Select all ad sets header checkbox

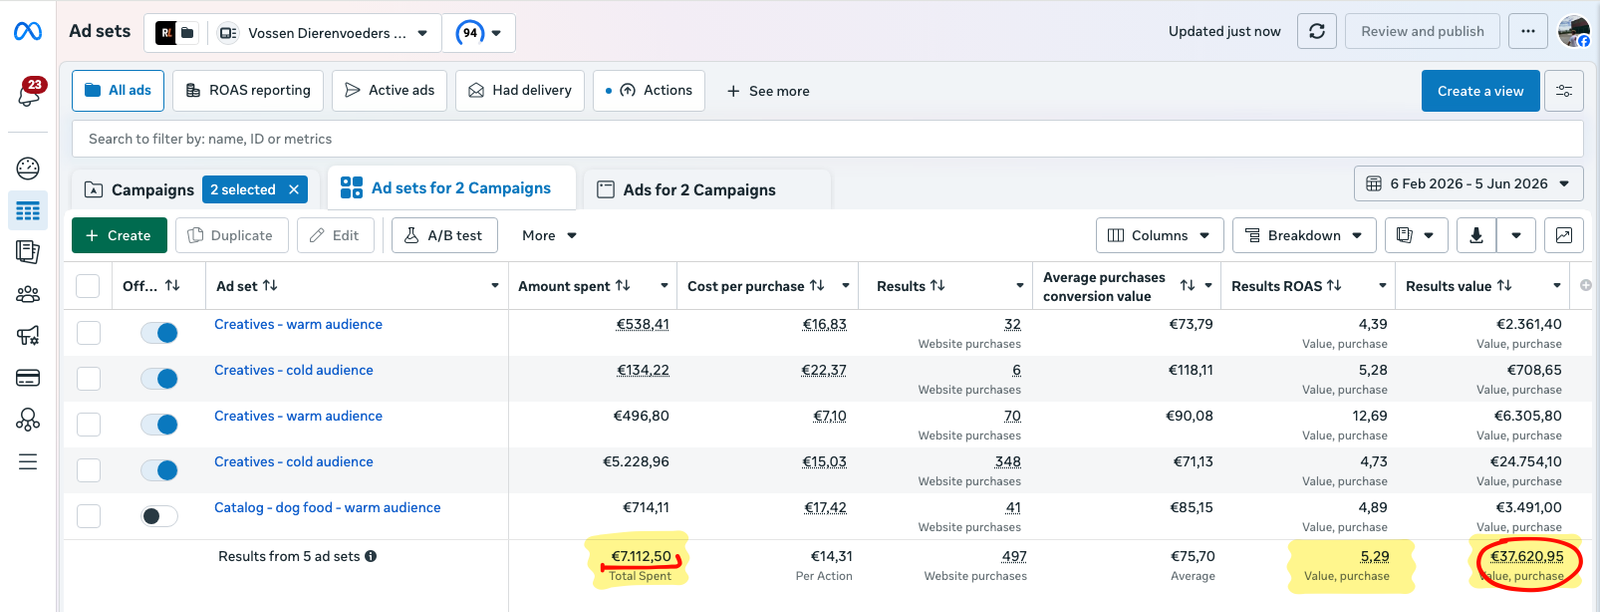click(88, 286)
